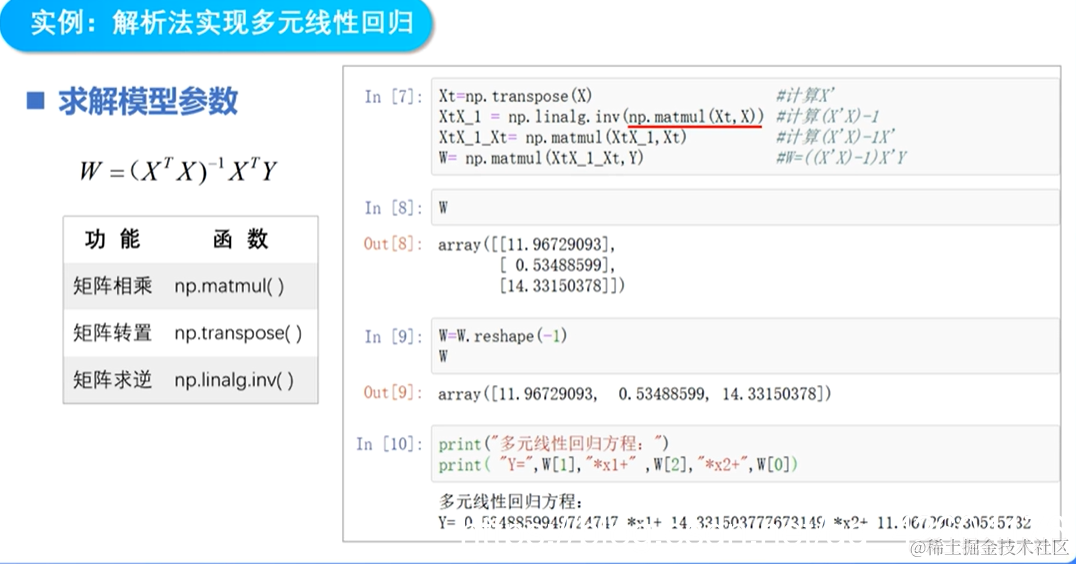
Task: Click the comment #计算X'
Action: point(805,96)
